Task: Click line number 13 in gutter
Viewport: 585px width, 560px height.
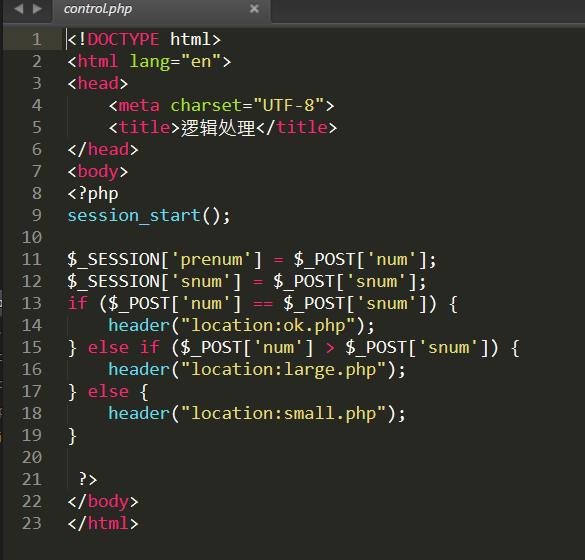Action: point(32,303)
